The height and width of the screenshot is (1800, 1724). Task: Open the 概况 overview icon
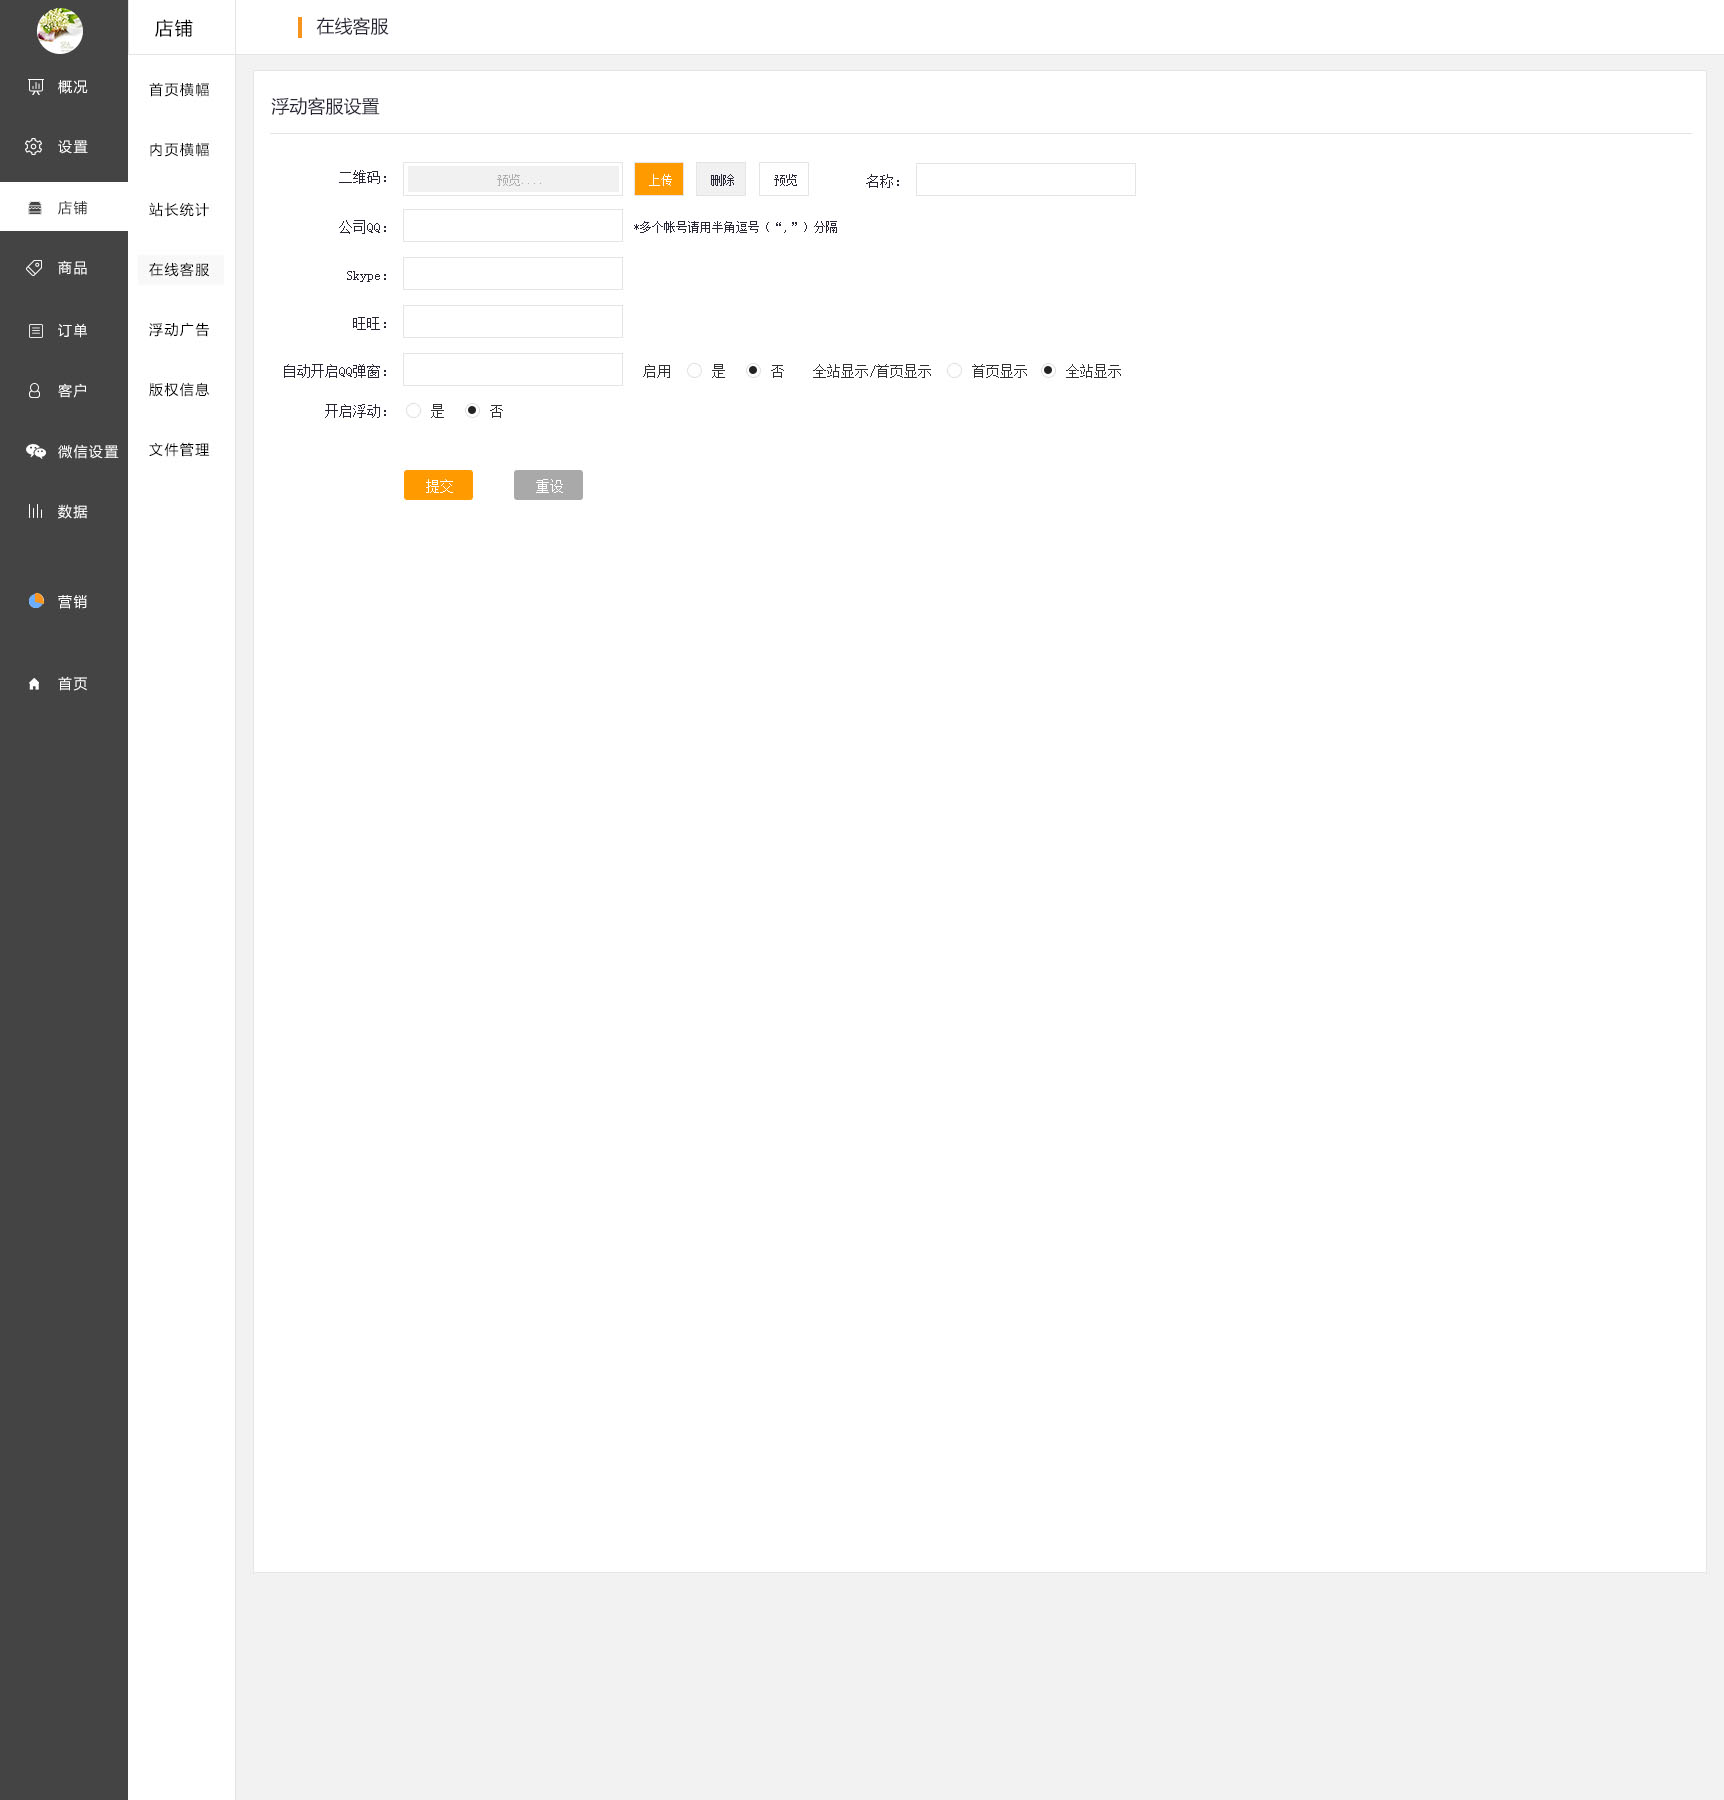[x=36, y=87]
